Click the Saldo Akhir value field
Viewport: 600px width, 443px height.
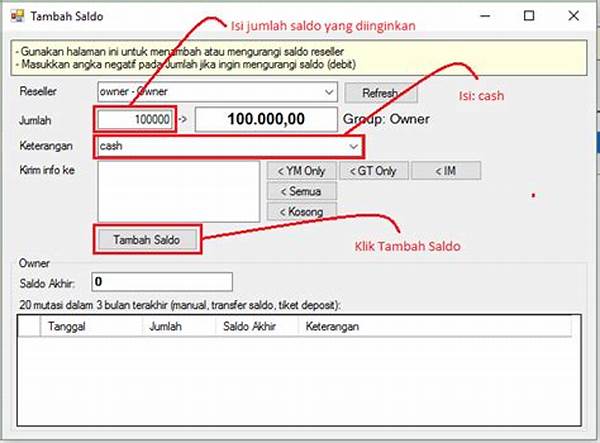pos(161,282)
